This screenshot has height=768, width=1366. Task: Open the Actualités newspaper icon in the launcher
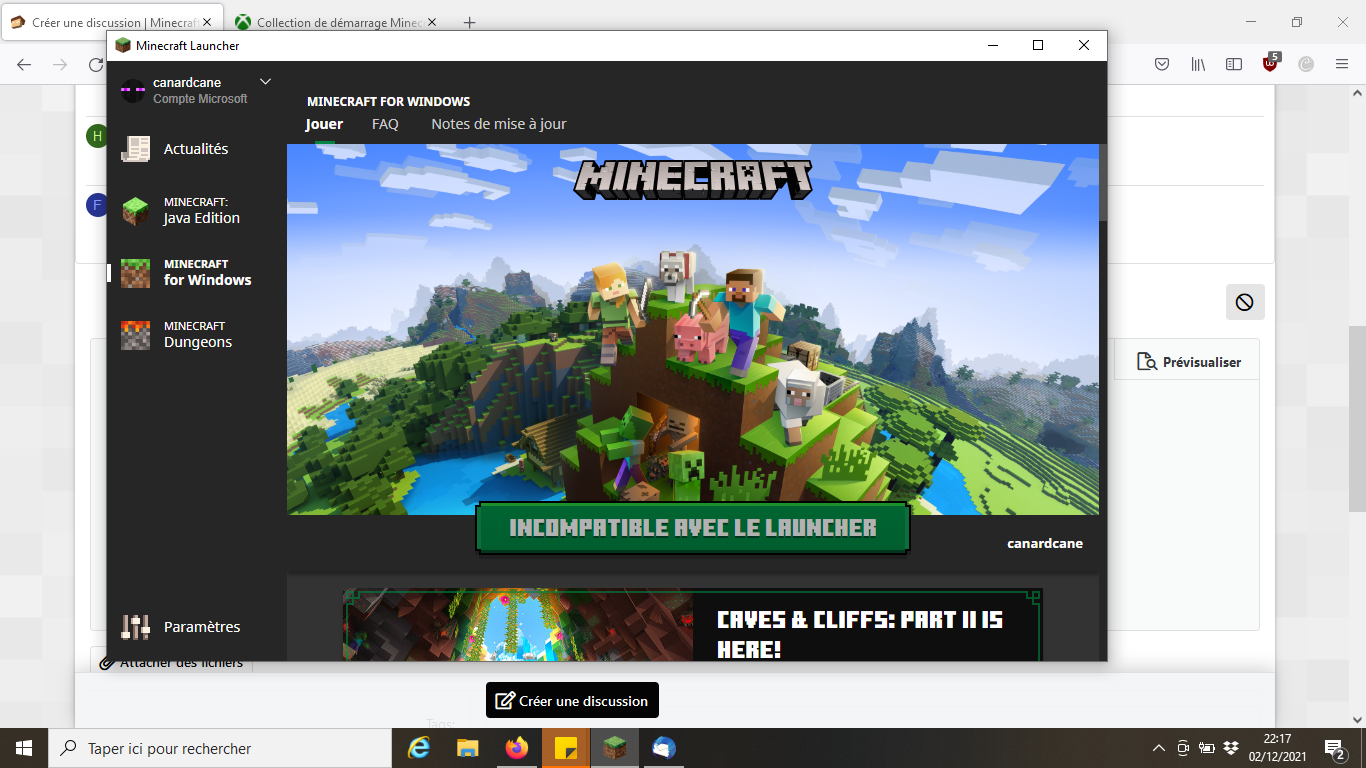coord(135,149)
